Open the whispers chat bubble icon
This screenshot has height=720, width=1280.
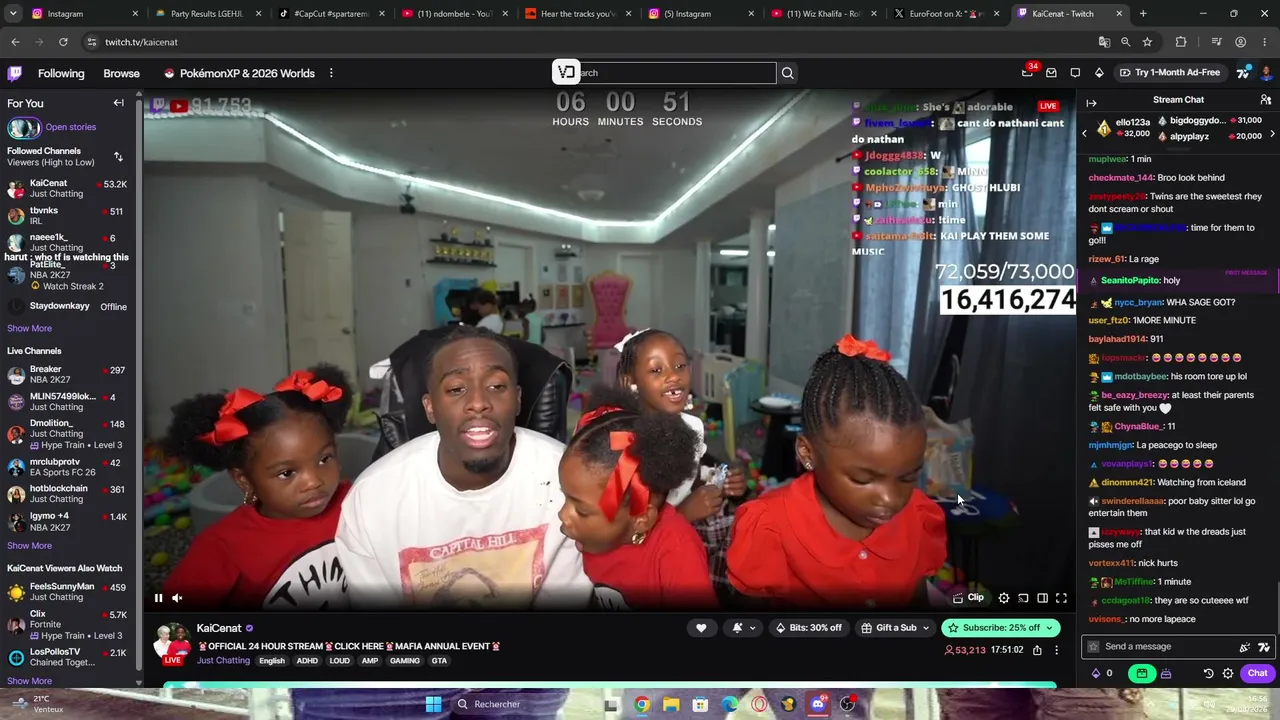(x=1075, y=73)
